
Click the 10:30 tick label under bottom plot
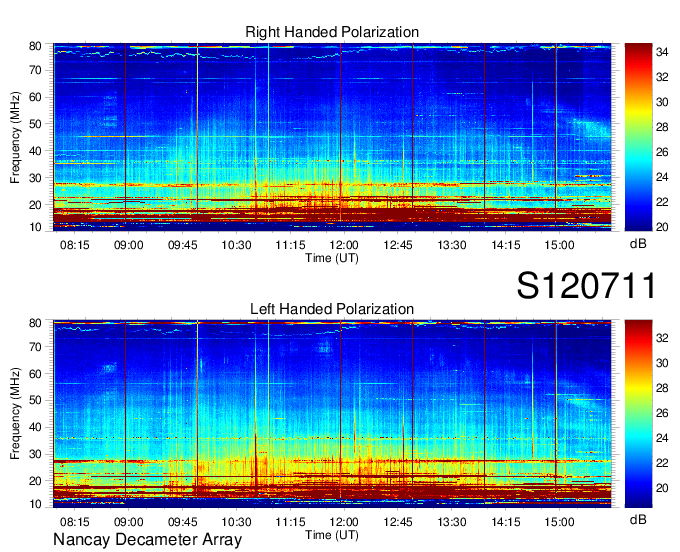pos(236,522)
